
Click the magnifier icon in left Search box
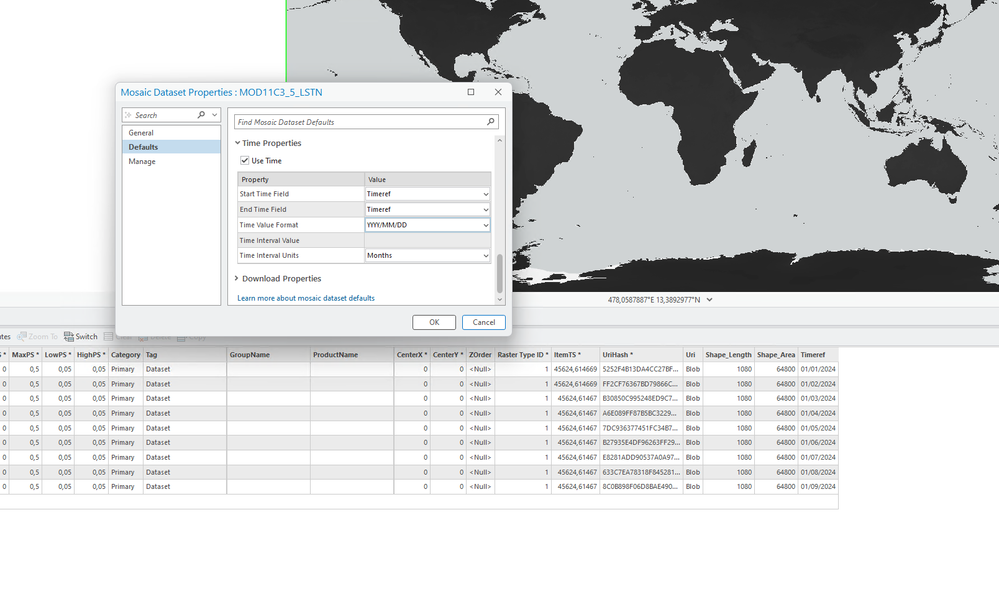coord(201,115)
